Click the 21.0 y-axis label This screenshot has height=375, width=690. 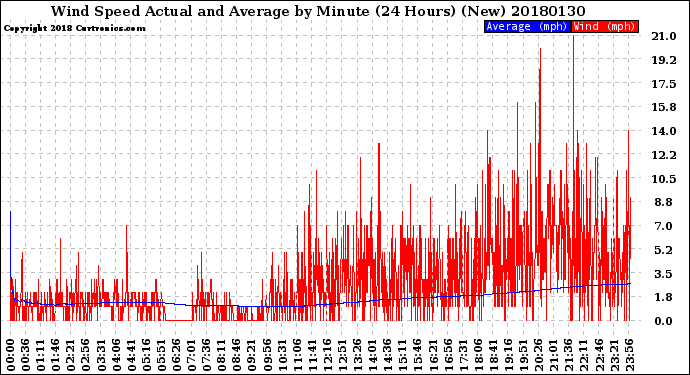(x=664, y=36)
